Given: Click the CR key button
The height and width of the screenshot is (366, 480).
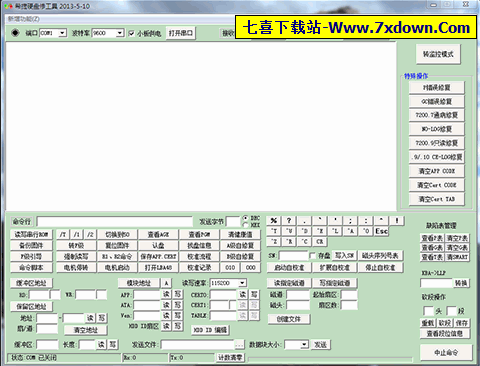Looking at the screenshot, I should point(320,242).
